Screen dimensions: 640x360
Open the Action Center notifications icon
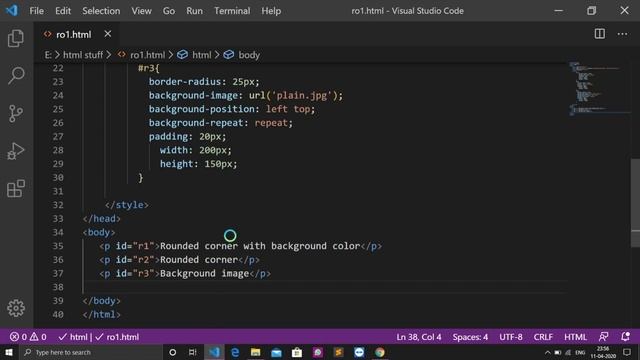click(627, 352)
